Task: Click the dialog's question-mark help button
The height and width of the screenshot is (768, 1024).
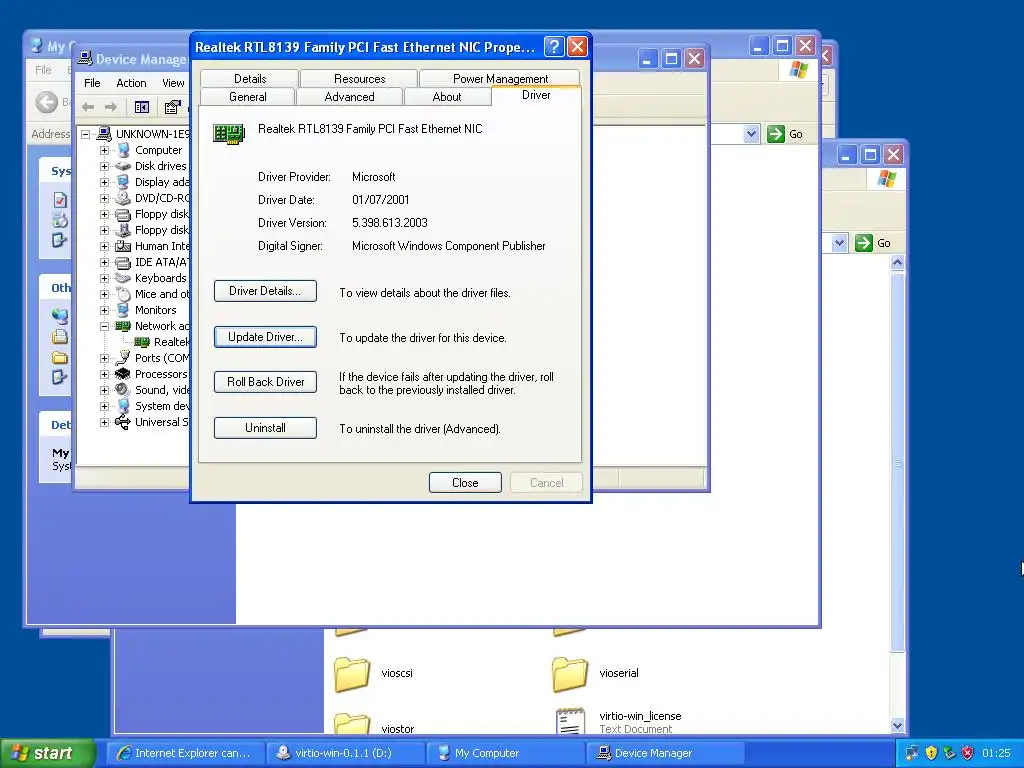Action: click(x=553, y=47)
